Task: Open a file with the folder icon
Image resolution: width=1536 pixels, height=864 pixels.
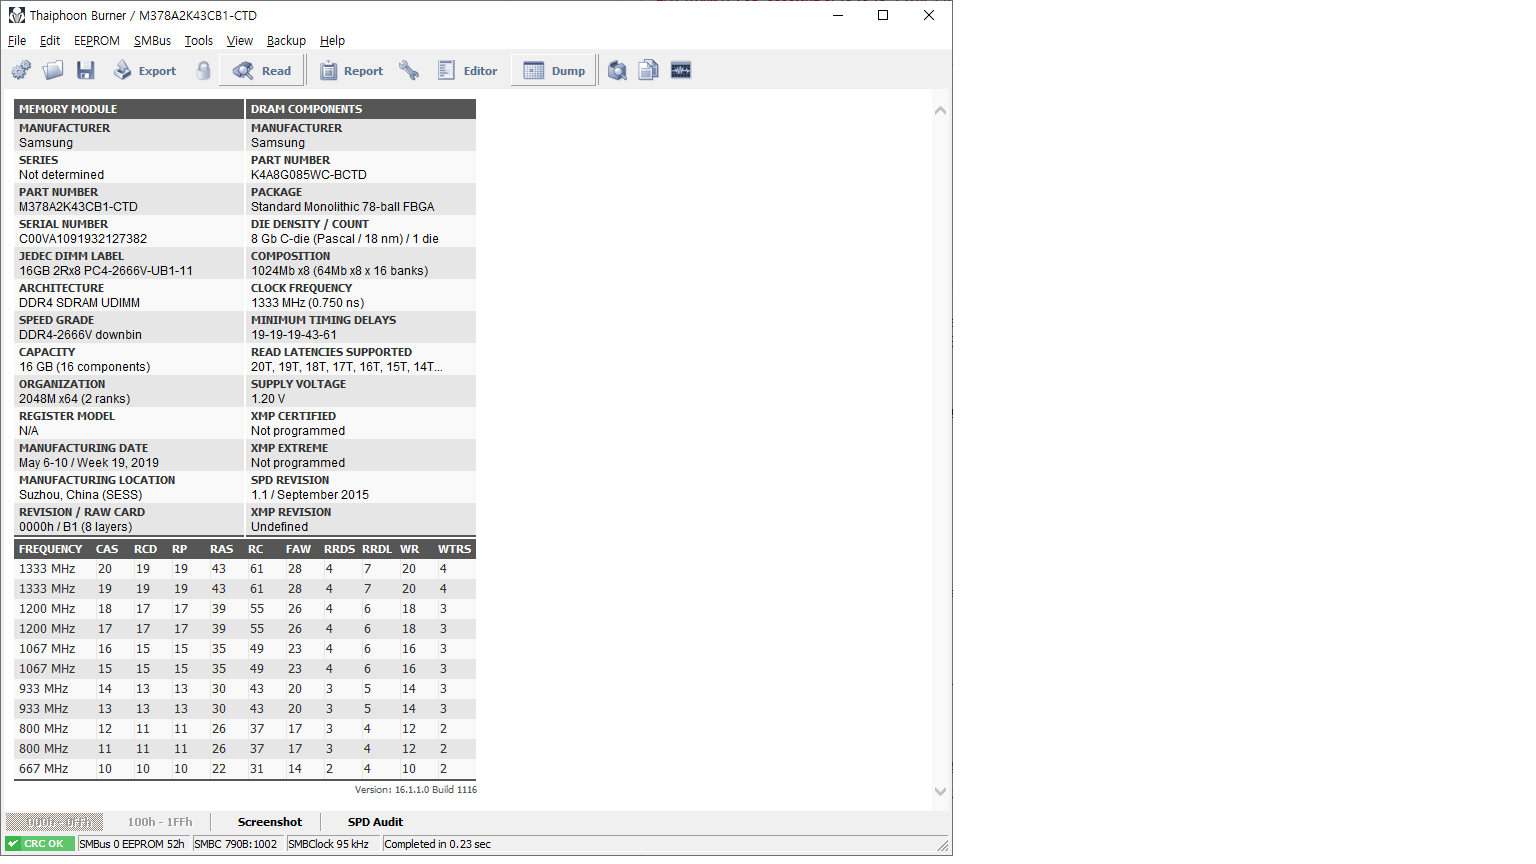Action: 53,70
